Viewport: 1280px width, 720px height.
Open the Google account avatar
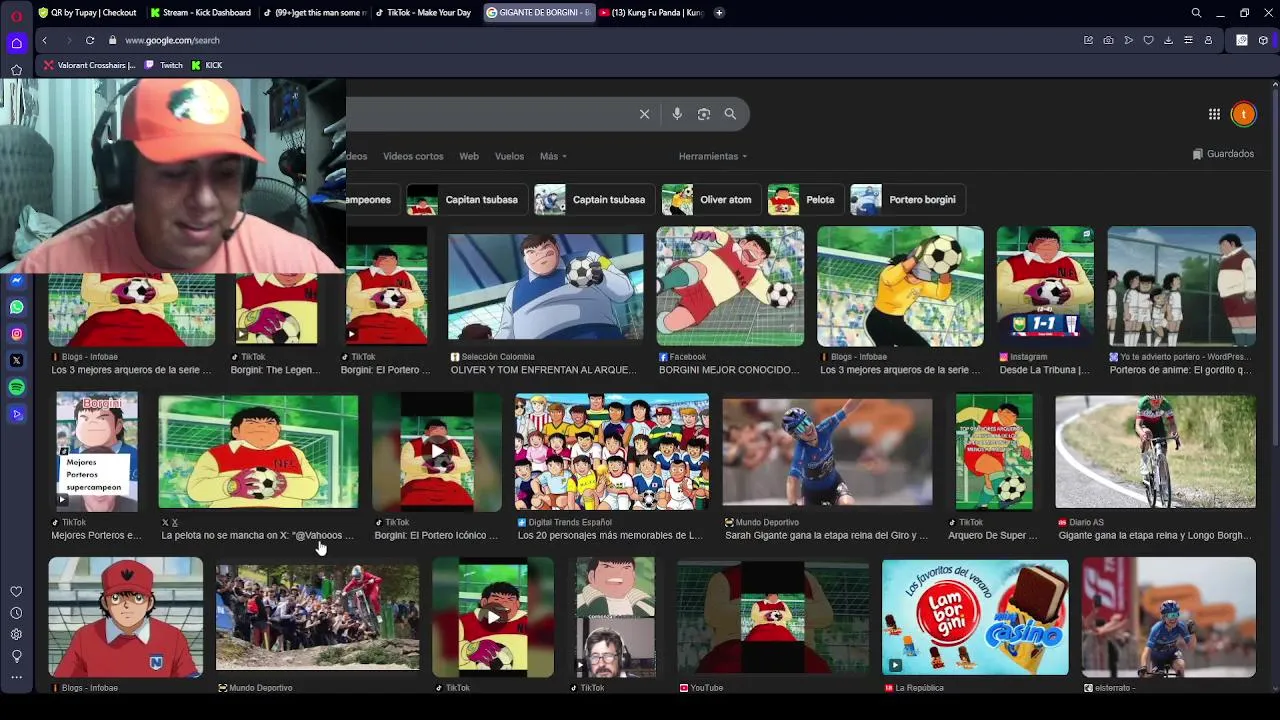pyautogui.click(x=1243, y=114)
